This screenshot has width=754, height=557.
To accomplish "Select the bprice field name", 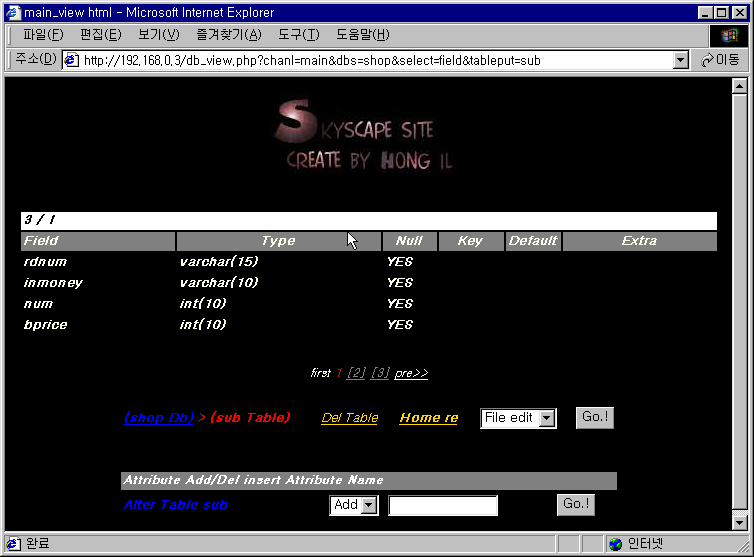I will click(x=46, y=325).
